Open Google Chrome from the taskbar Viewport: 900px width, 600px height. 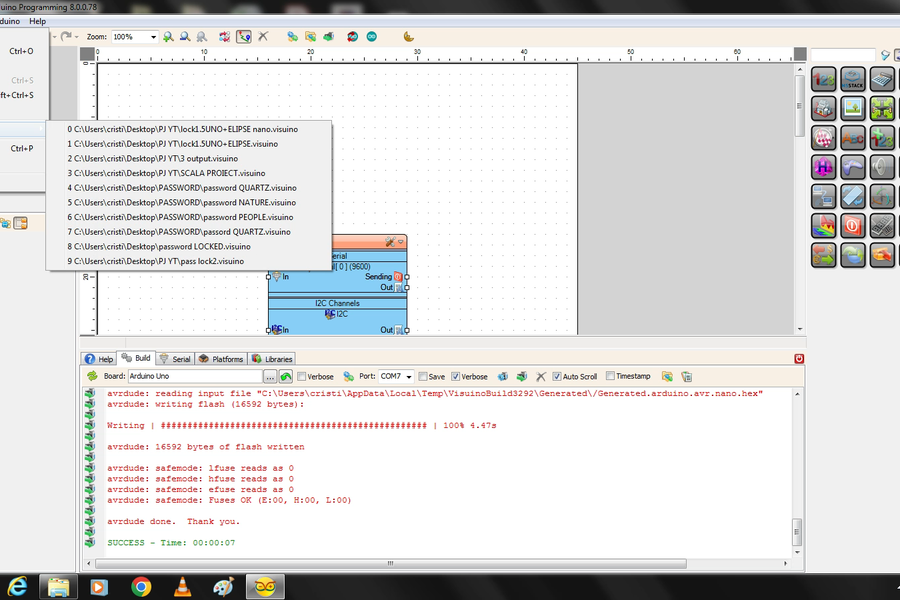141,587
